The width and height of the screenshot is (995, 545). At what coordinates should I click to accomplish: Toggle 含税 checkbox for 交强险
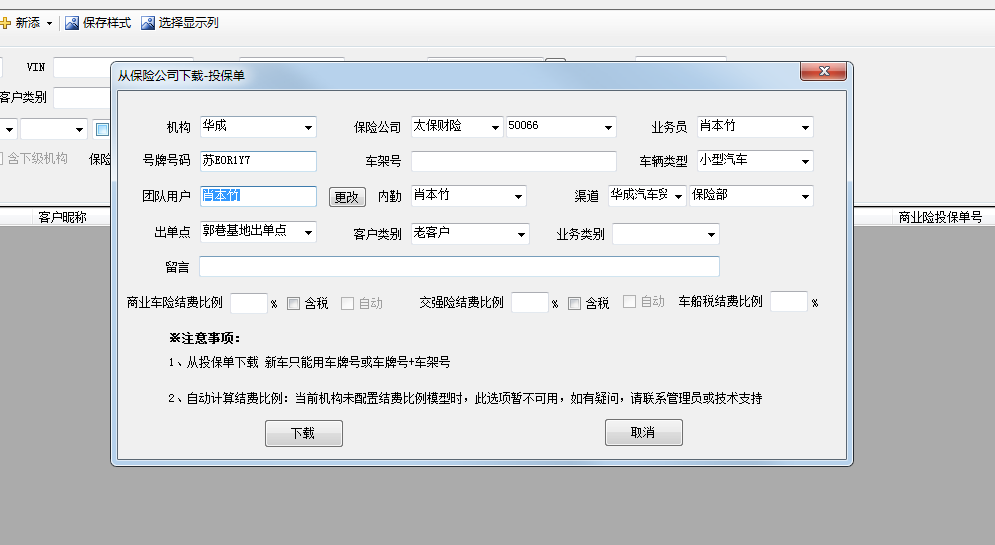pos(574,304)
